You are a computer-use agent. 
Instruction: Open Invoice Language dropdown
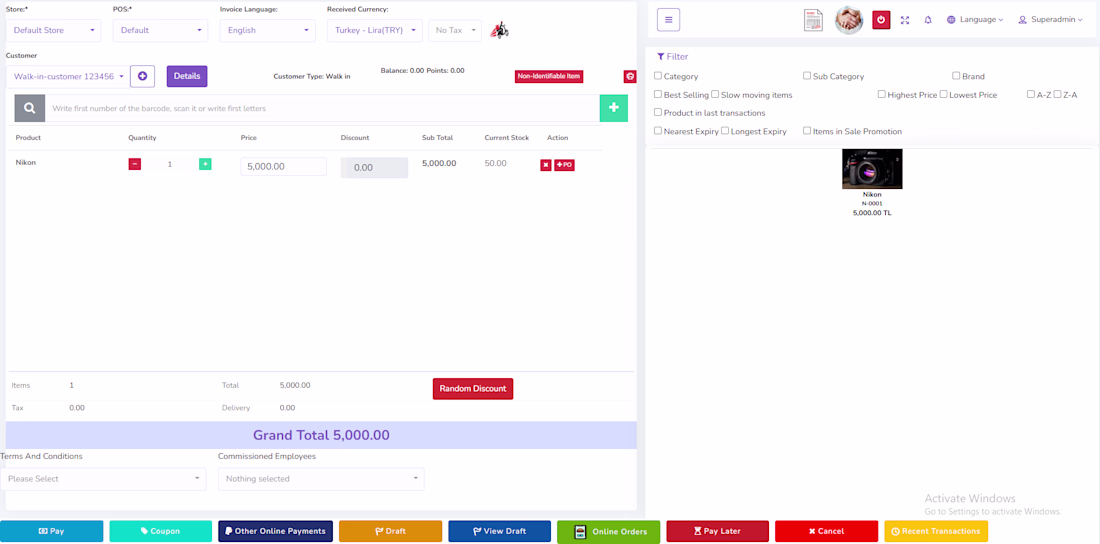(x=267, y=30)
